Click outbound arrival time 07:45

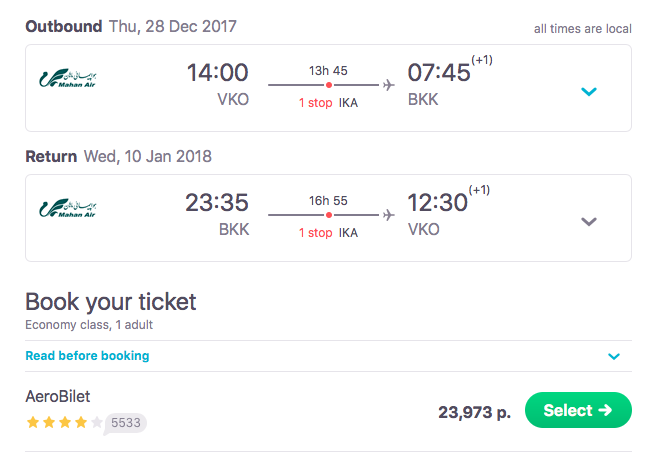click(x=438, y=73)
